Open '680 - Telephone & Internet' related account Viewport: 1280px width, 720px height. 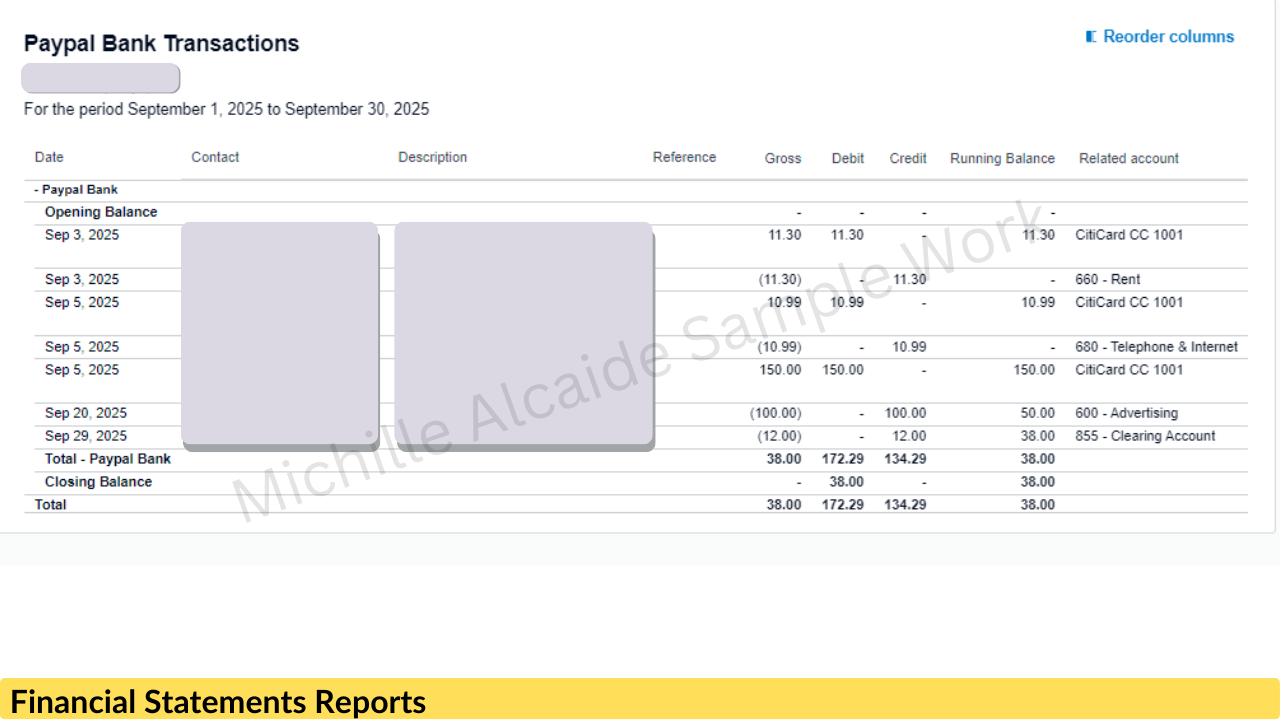coord(1157,347)
